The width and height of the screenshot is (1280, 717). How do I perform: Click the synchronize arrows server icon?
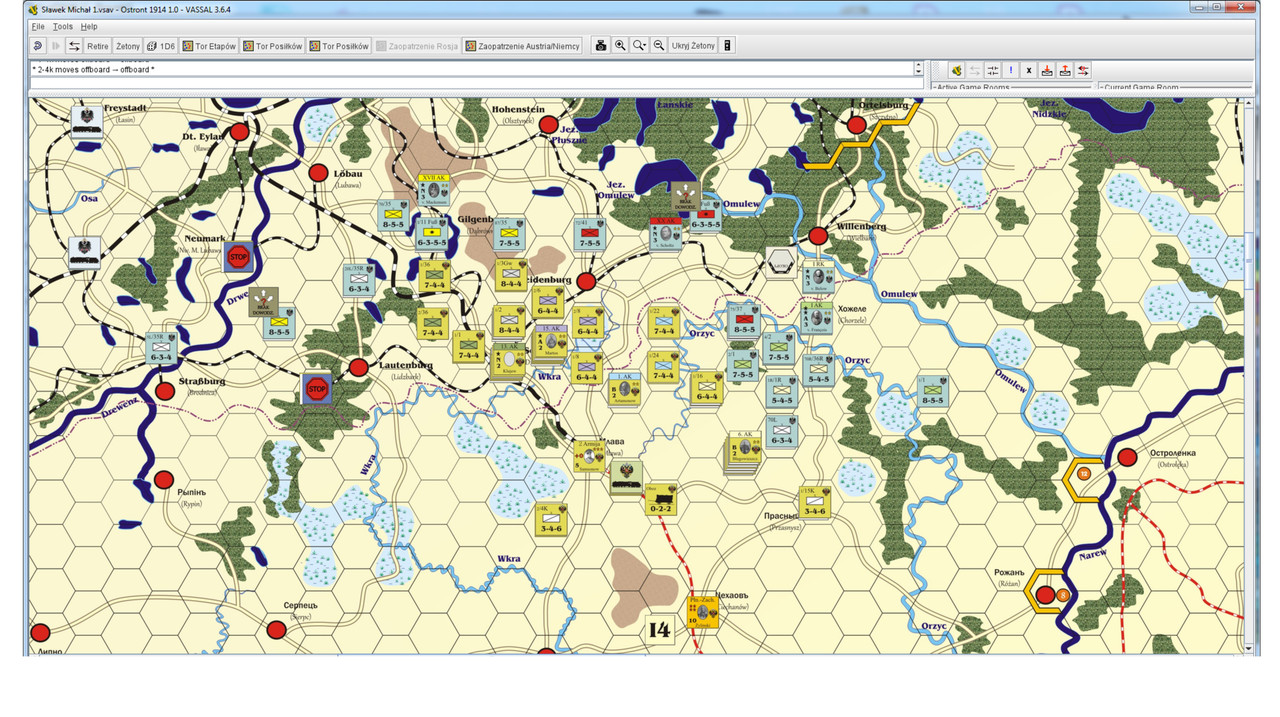tap(992, 70)
